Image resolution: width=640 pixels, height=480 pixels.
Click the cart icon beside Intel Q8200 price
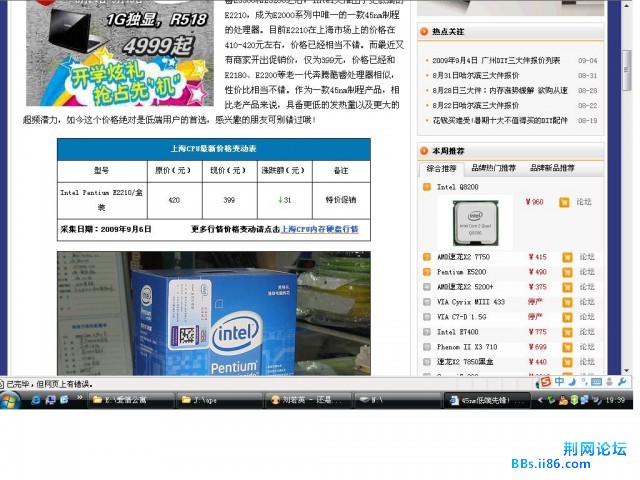click(564, 202)
